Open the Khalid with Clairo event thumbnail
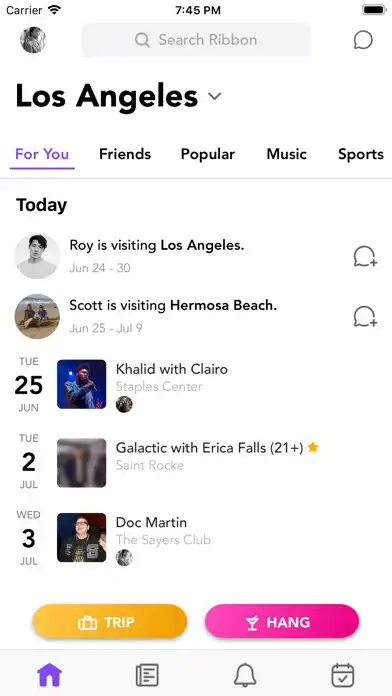 pyautogui.click(x=82, y=384)
